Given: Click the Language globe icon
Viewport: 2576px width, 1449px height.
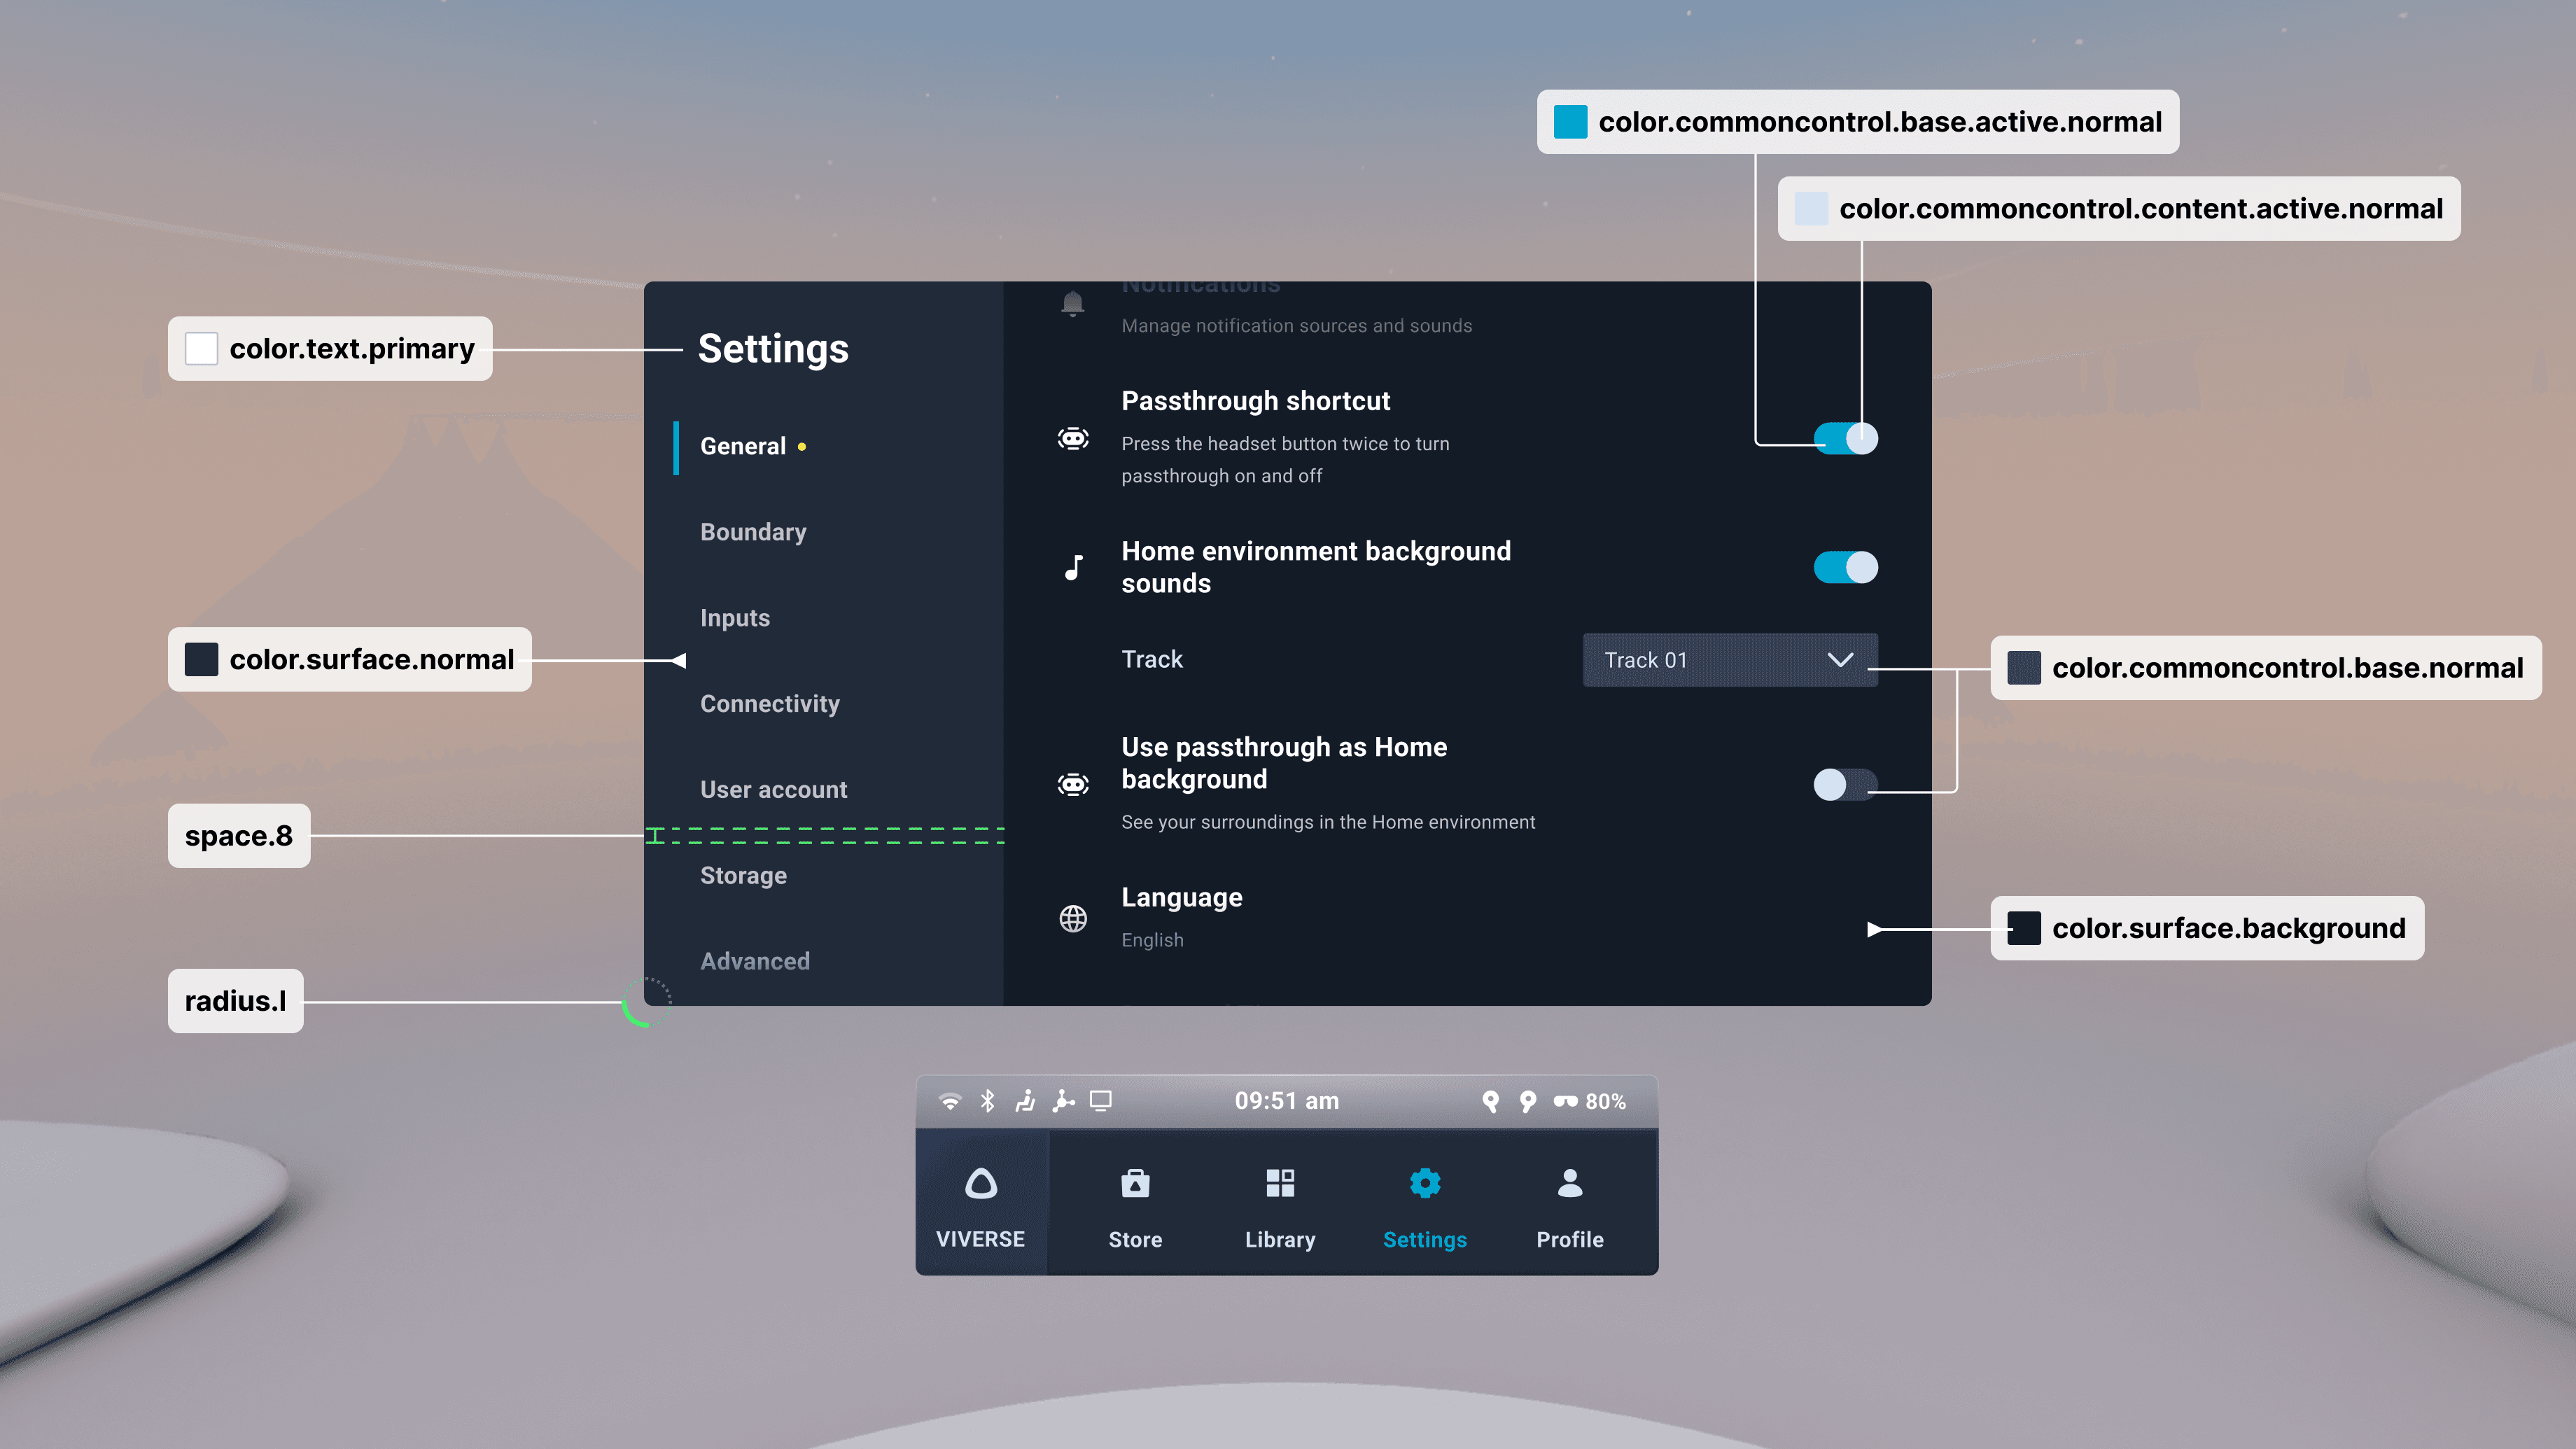Looking at the screenshot, I should click(1073, 918).
